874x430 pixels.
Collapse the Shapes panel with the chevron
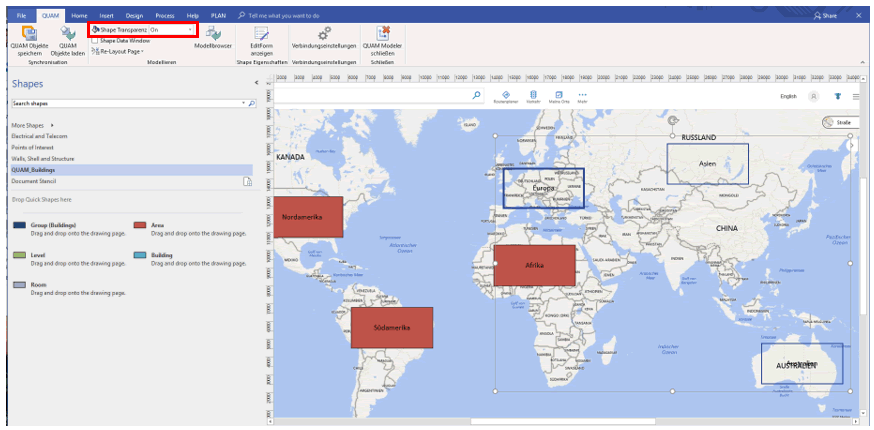(x=256, y=83)
